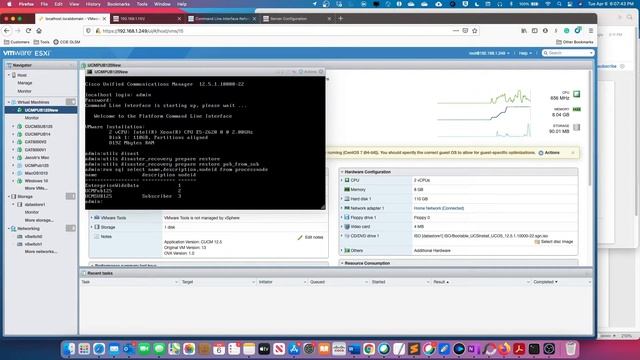Expand the Video card row
Screen dimensions: 640x360
342,227
